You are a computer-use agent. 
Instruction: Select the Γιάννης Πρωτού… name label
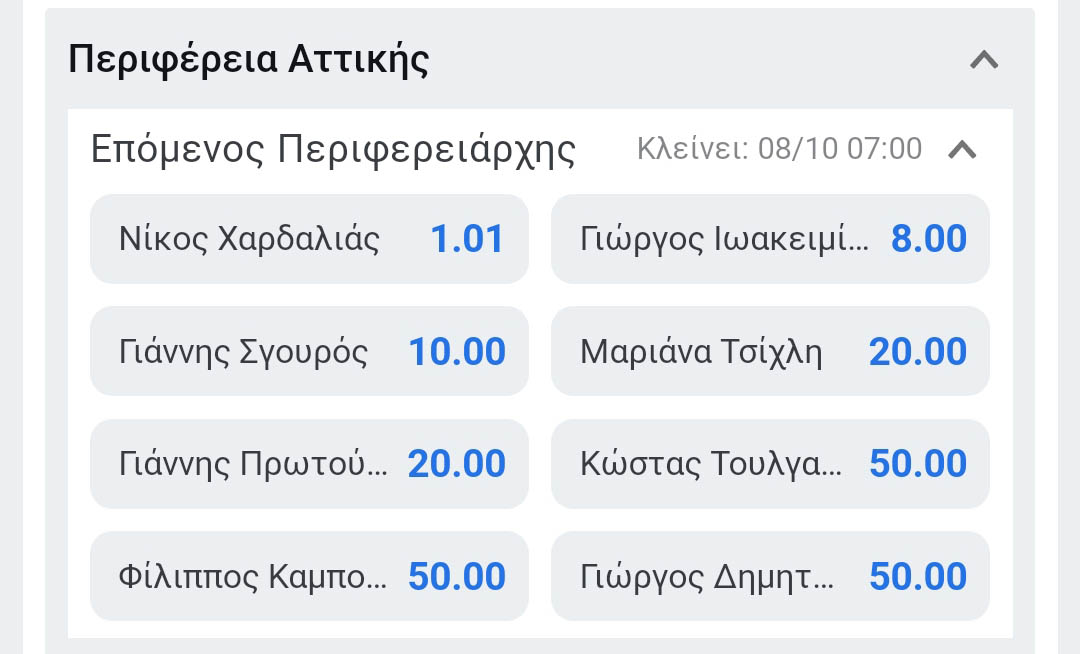253,464
